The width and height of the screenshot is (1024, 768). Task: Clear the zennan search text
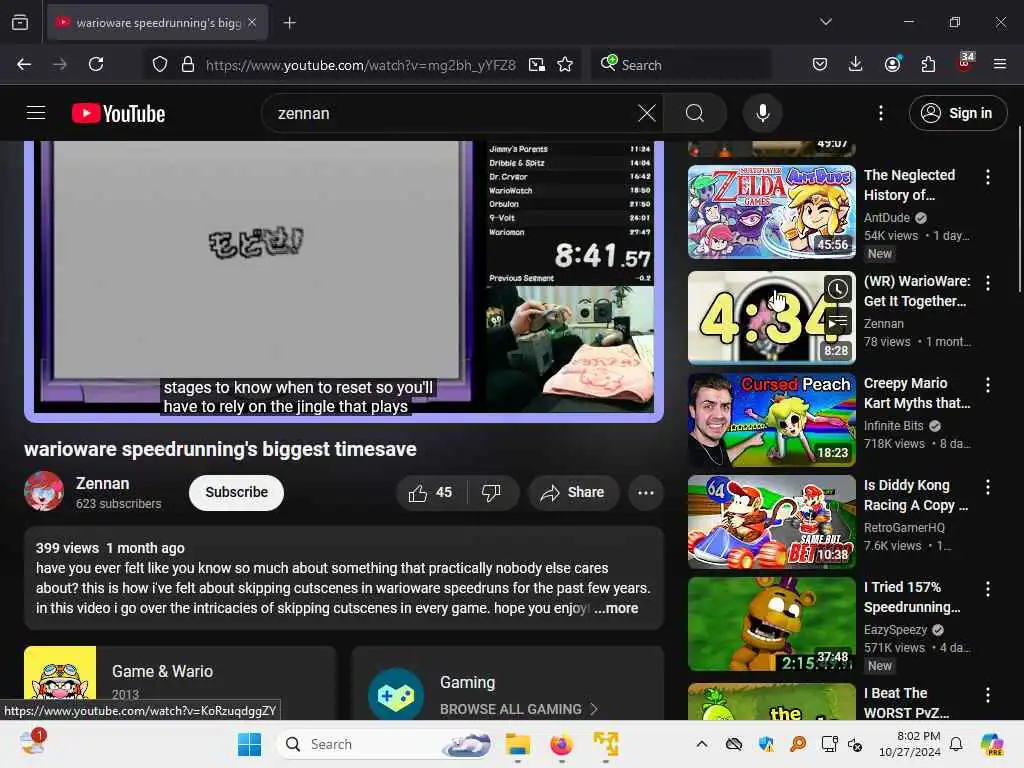tap(647, 113)
